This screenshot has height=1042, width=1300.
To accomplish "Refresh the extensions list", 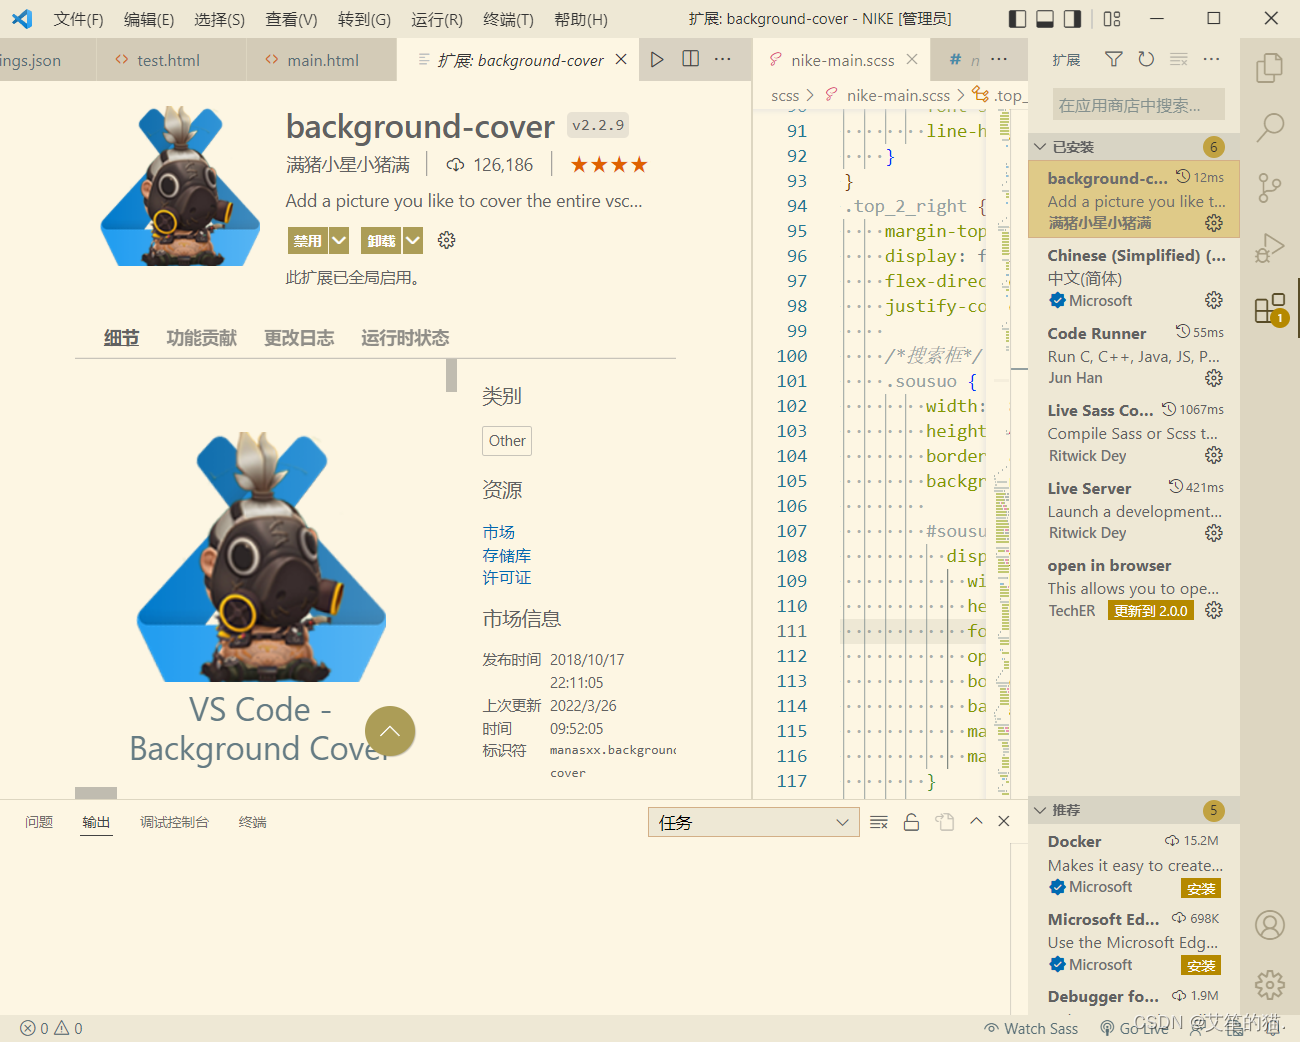I will [x=1146, y=60].
